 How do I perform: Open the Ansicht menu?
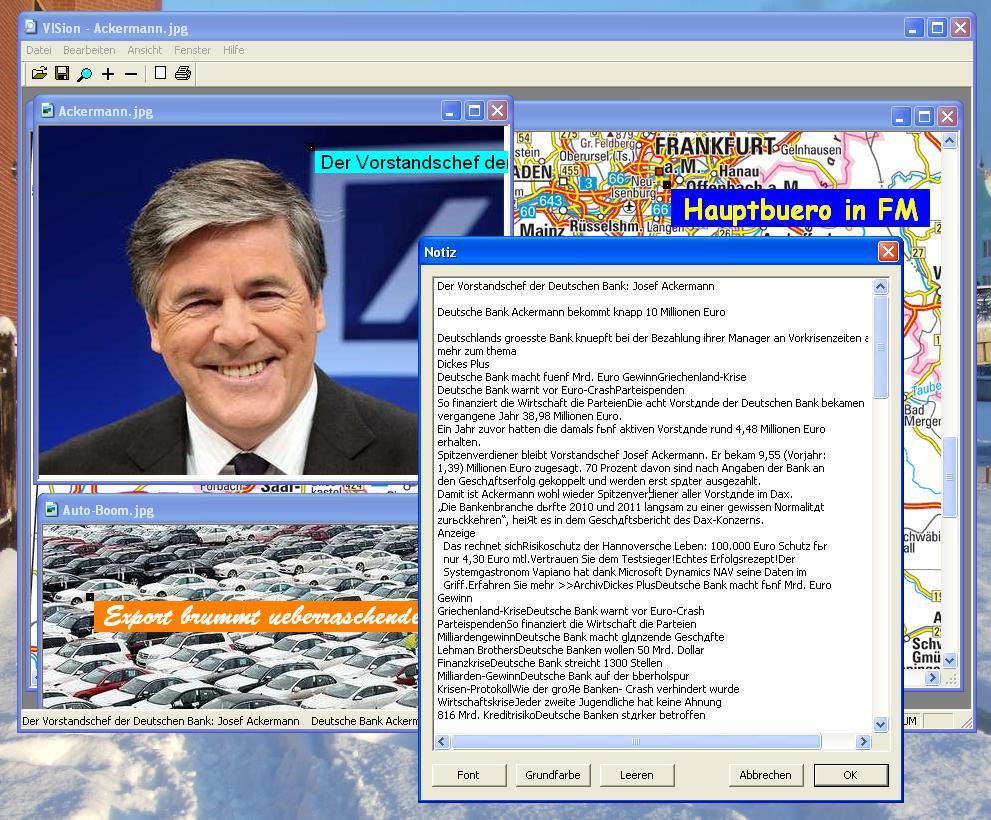145,50
